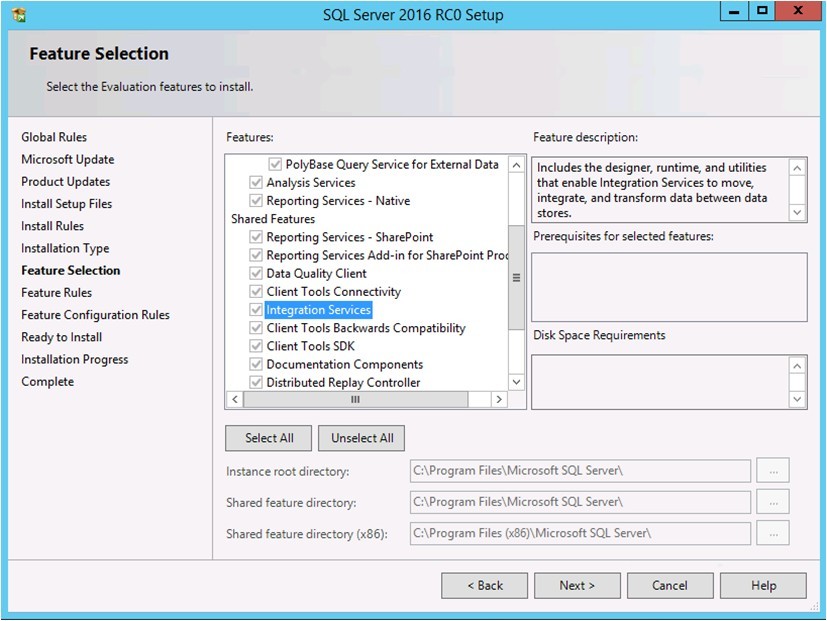Open setup Help
Screen dimensions: 827x621
pyautogui.click(x=763, y=586)
